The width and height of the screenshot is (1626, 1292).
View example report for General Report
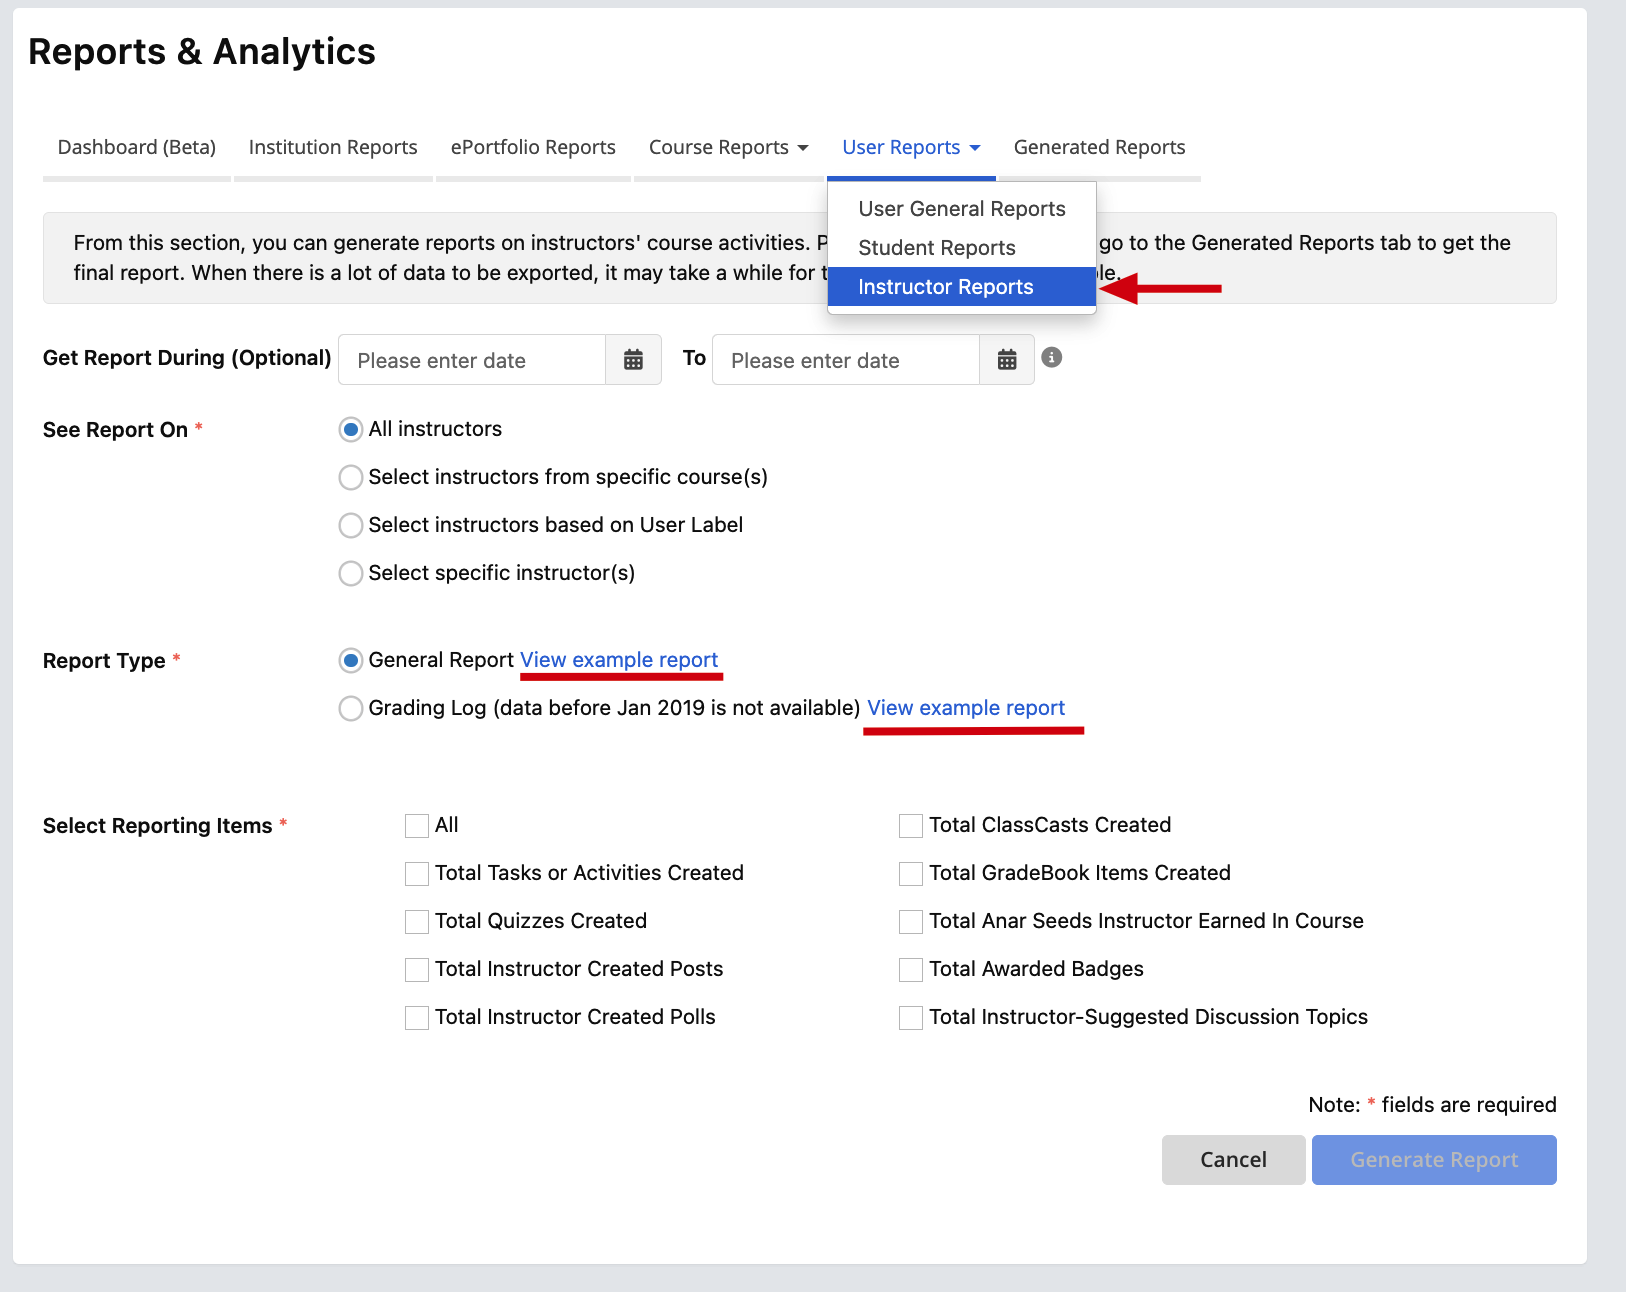(619, 660)
